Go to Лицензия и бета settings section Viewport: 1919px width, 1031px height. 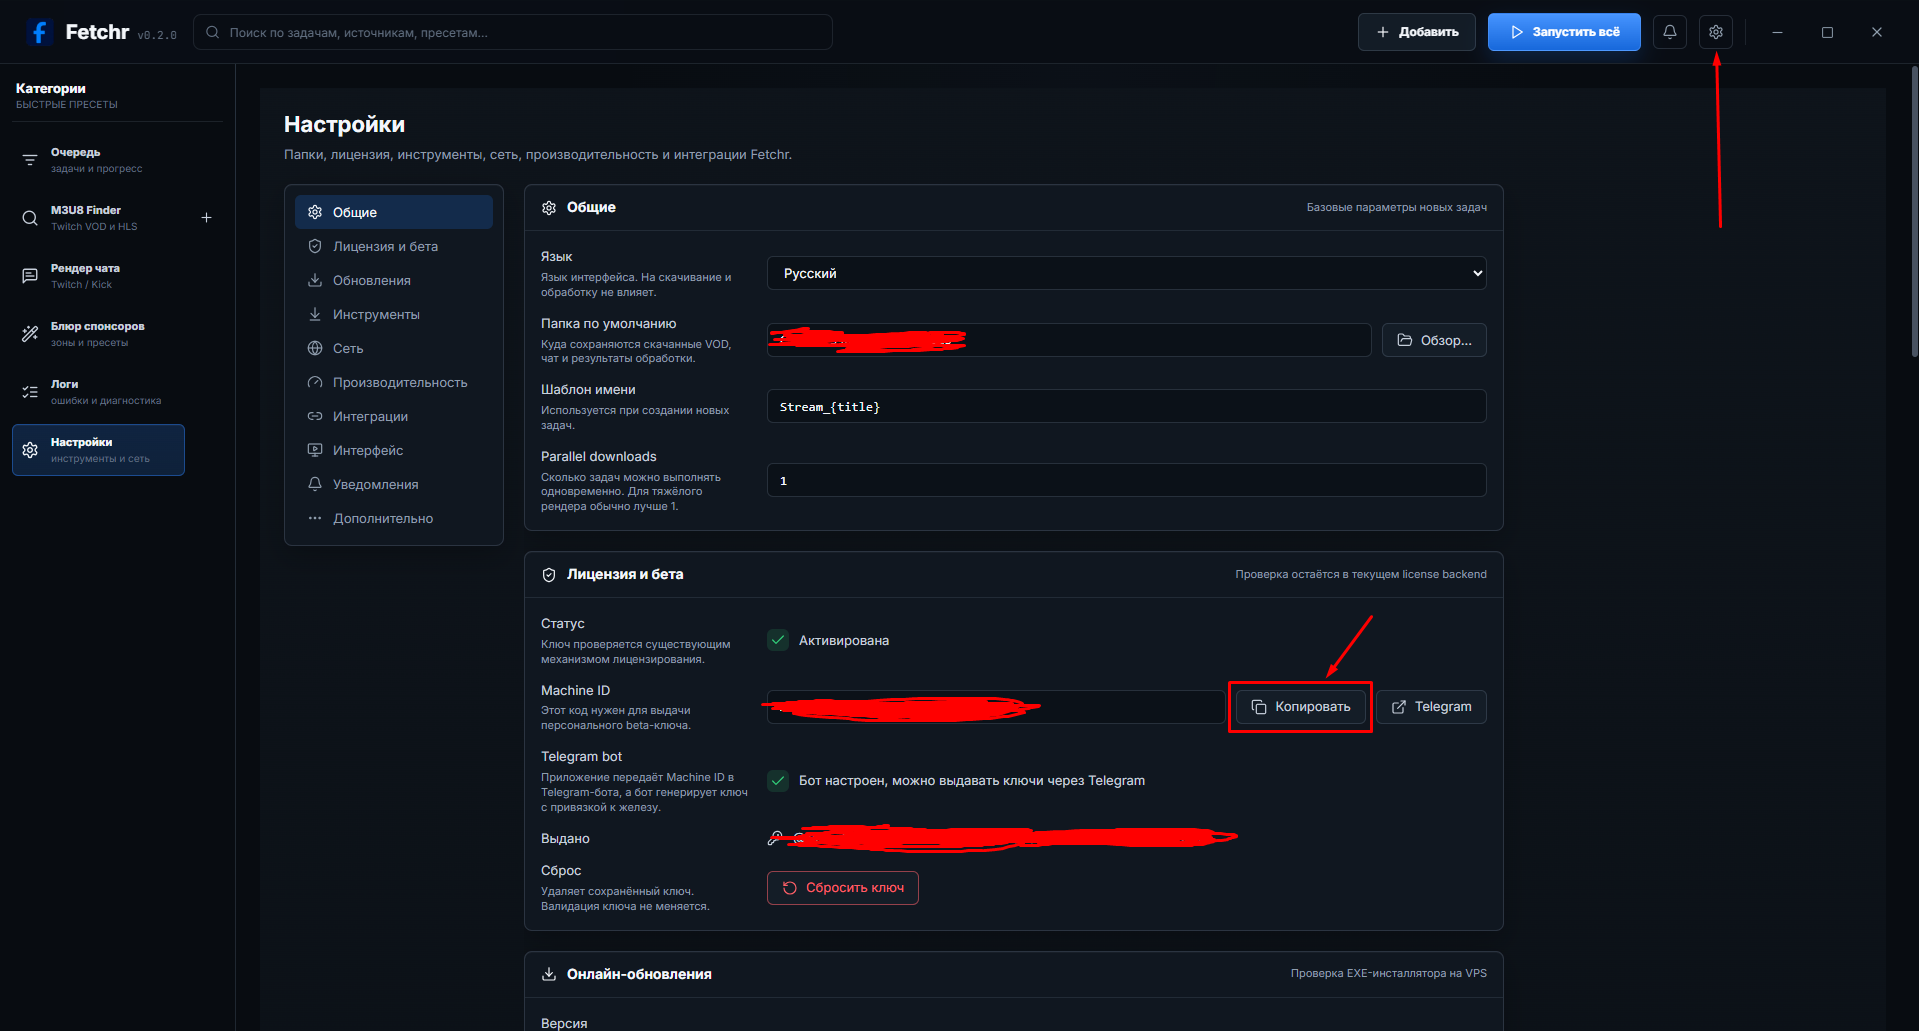394,246
